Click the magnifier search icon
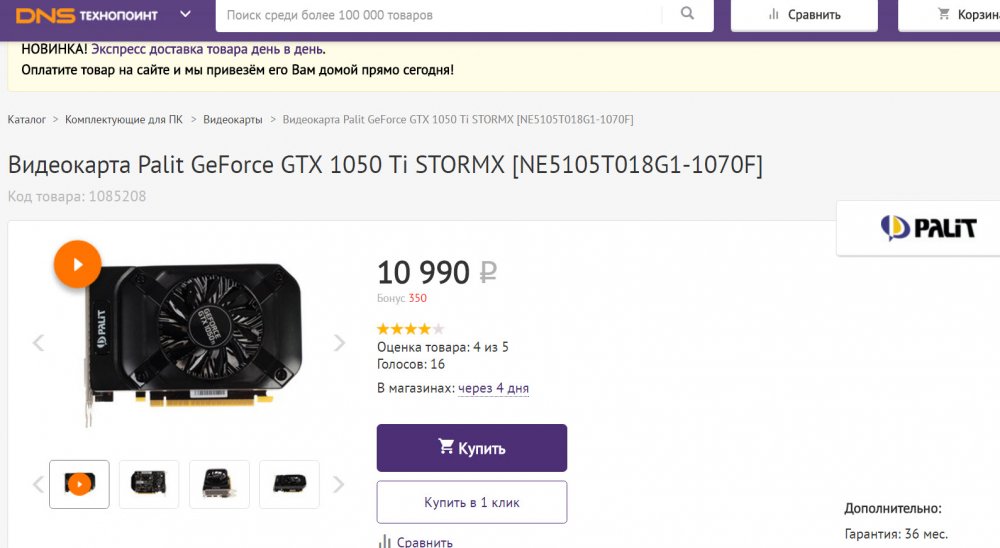1000x548 pixels. tap(687, 14)
